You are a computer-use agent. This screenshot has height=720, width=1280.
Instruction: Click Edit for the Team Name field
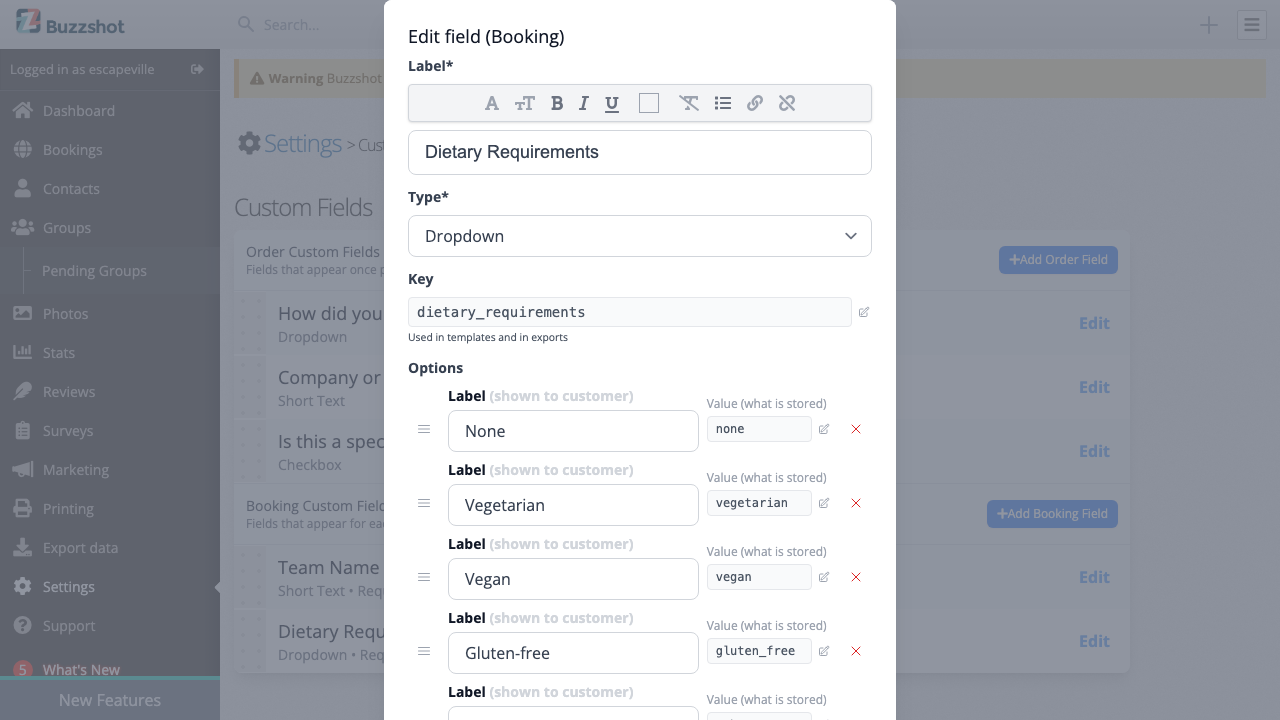pyautogui.click(x=1094, y=577)
